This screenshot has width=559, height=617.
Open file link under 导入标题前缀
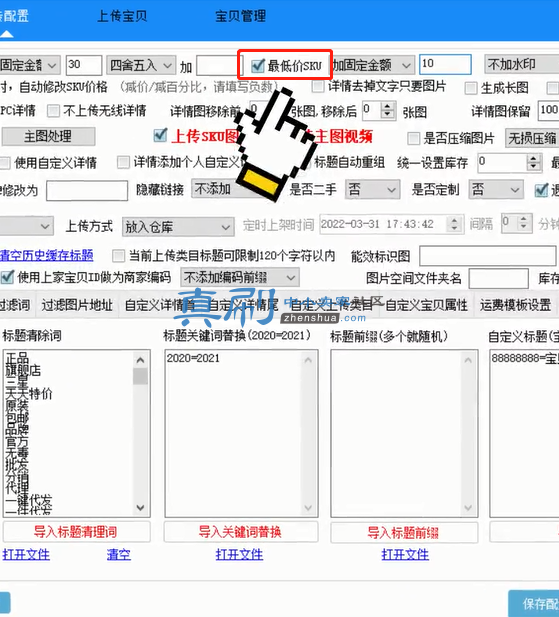[405, 555]
